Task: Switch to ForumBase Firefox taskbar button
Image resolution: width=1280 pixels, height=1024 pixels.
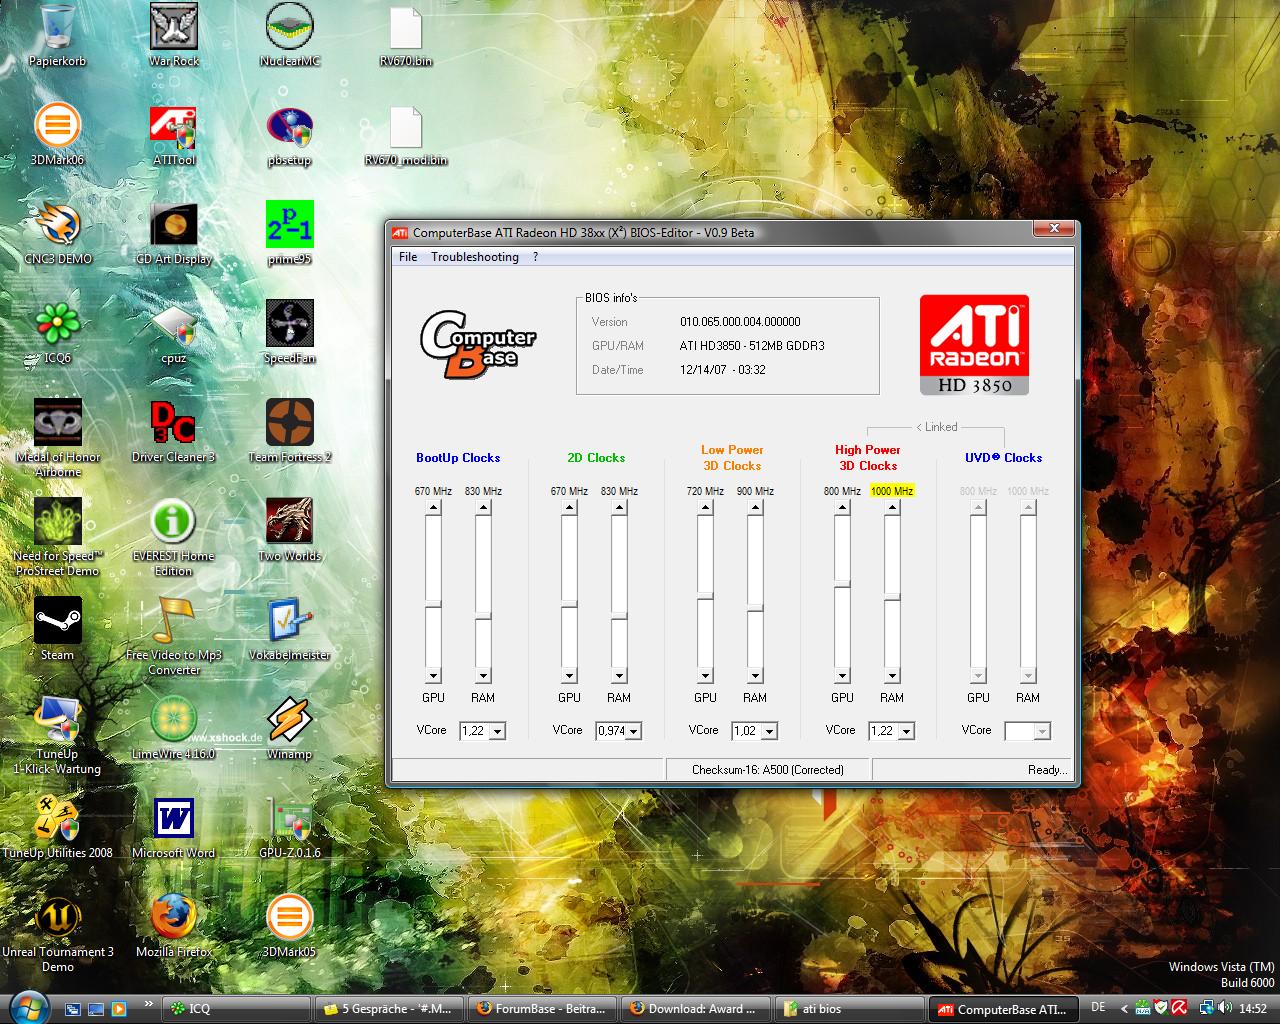Action: click(x=542, y=1009)
